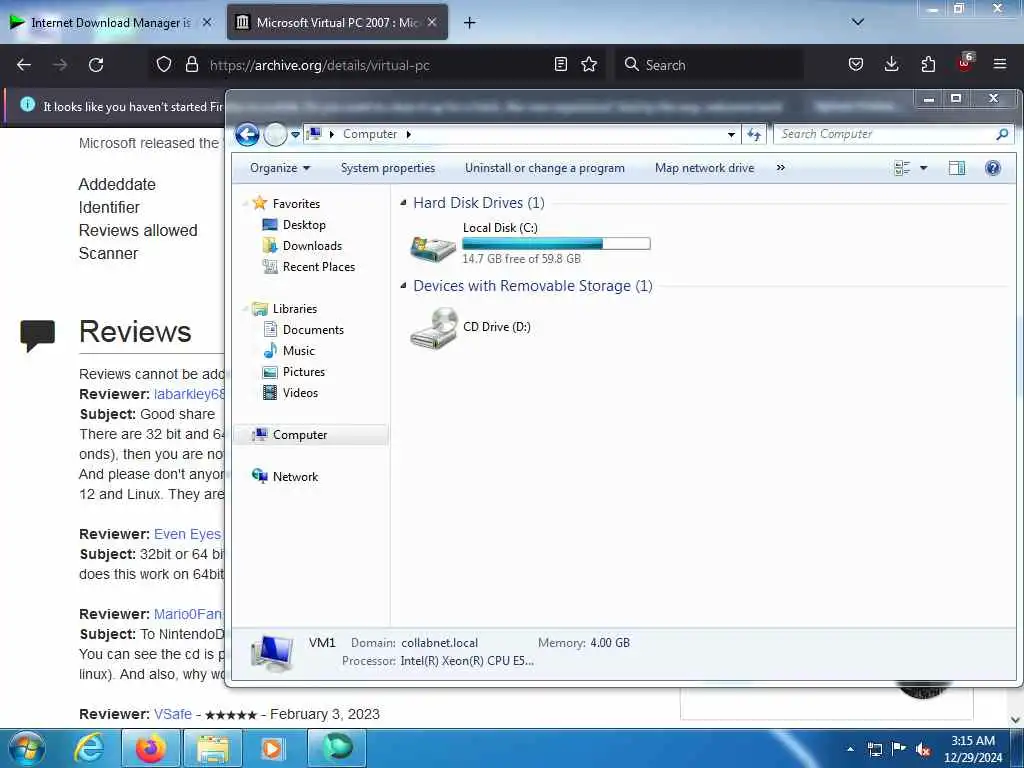Close the Internet Download Manager tab
1024x768 pixels.
pyautogui.click(x=207, y=22)
